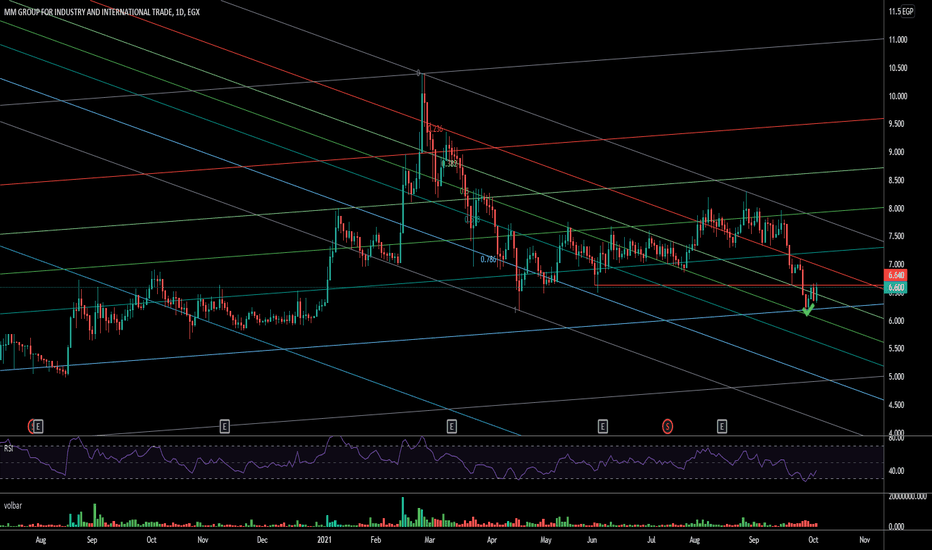Click the Mar label on the time axis

click(429, 540)
